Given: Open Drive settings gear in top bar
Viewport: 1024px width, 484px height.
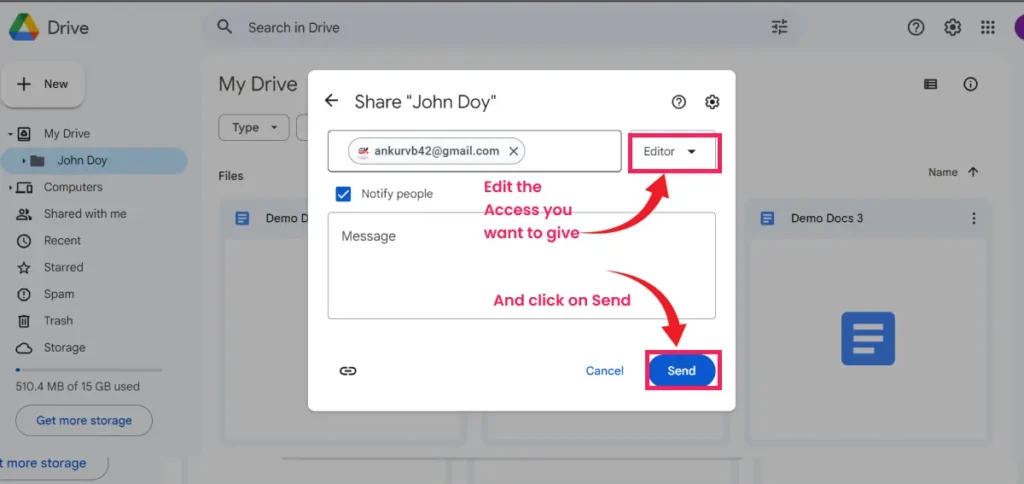Looking at the screenshot, I should click(x=952, y=27).
